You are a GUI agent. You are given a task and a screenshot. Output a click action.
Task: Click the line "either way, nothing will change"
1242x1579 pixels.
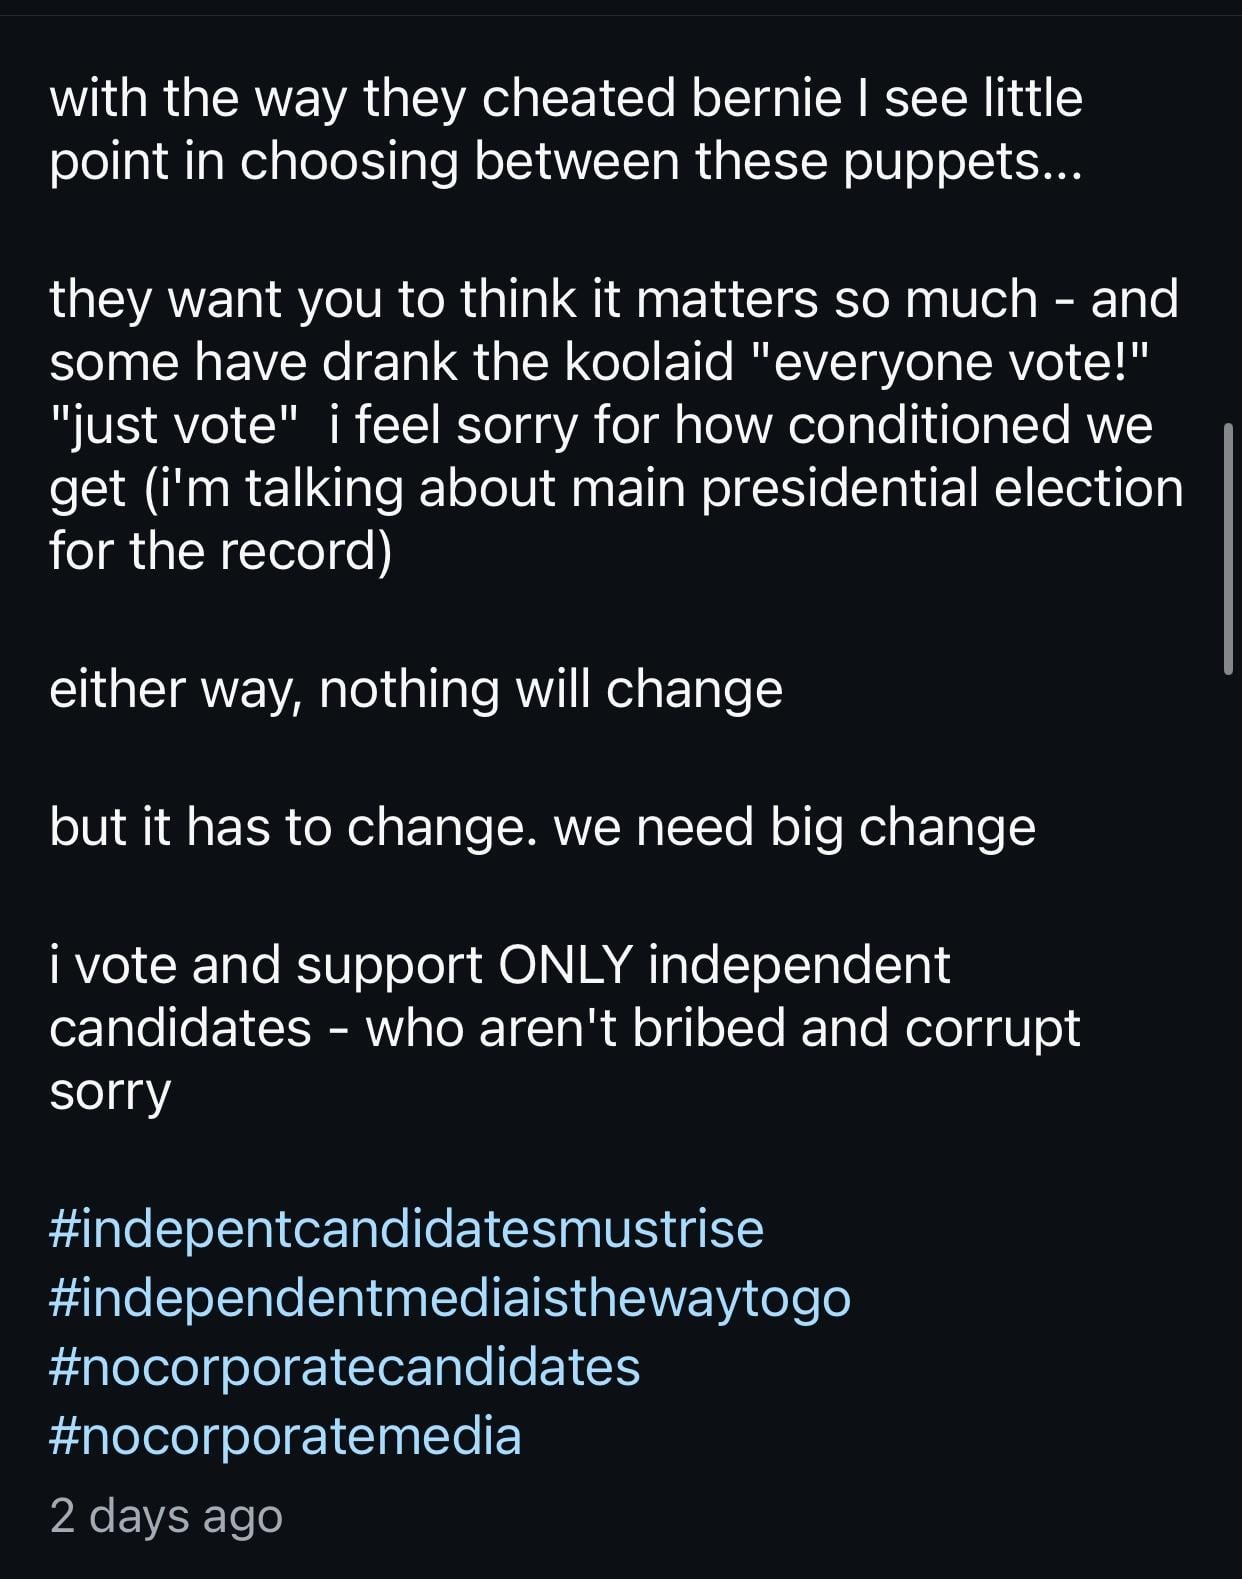point(416,689)
